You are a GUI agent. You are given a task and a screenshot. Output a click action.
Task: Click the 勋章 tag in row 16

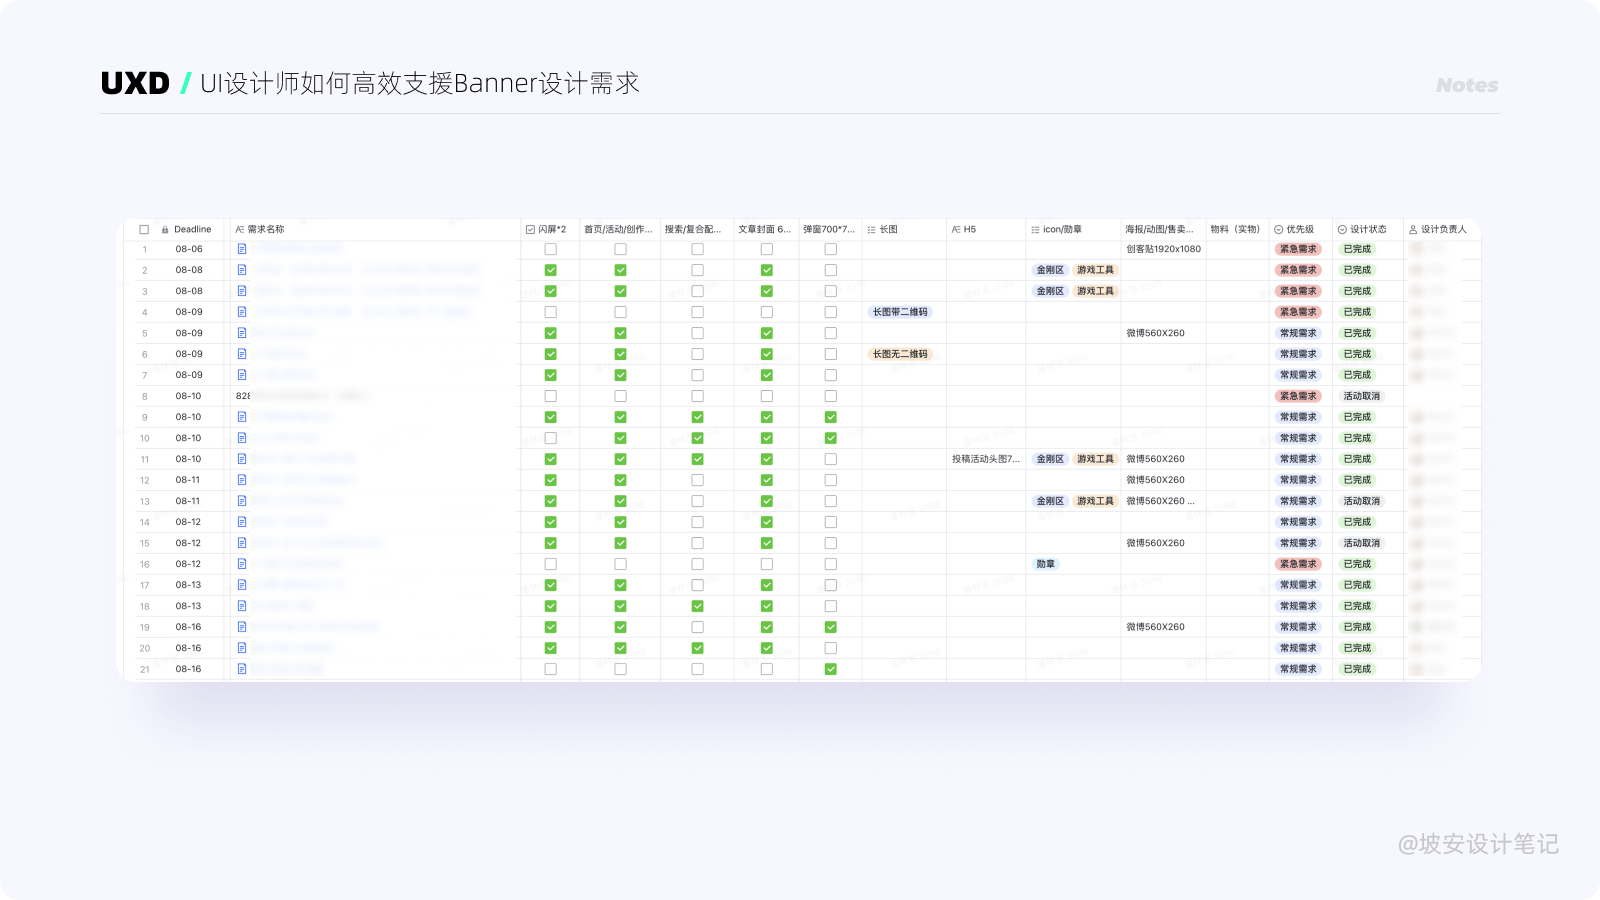(1046, 564)
